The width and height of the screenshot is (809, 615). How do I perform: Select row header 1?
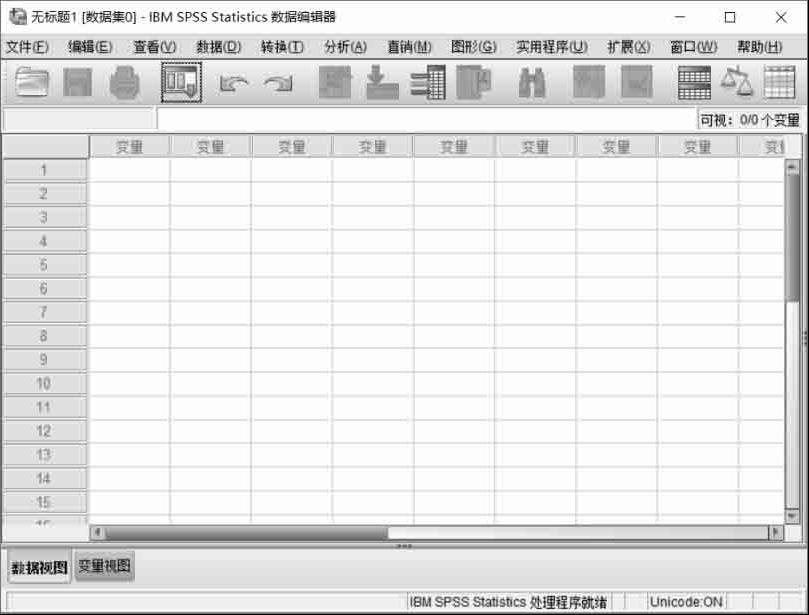pyautogui.click(x=45, y=170)
